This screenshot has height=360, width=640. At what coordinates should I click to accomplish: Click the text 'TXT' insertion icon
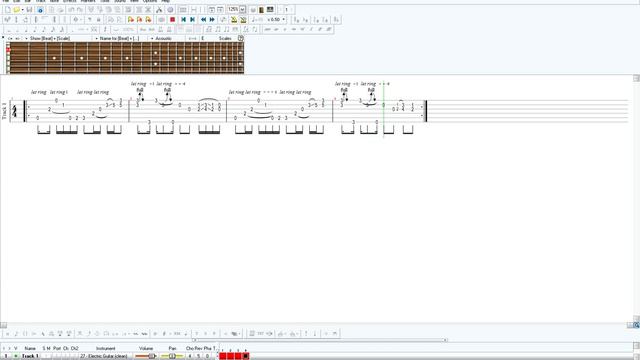coord(260,334)
